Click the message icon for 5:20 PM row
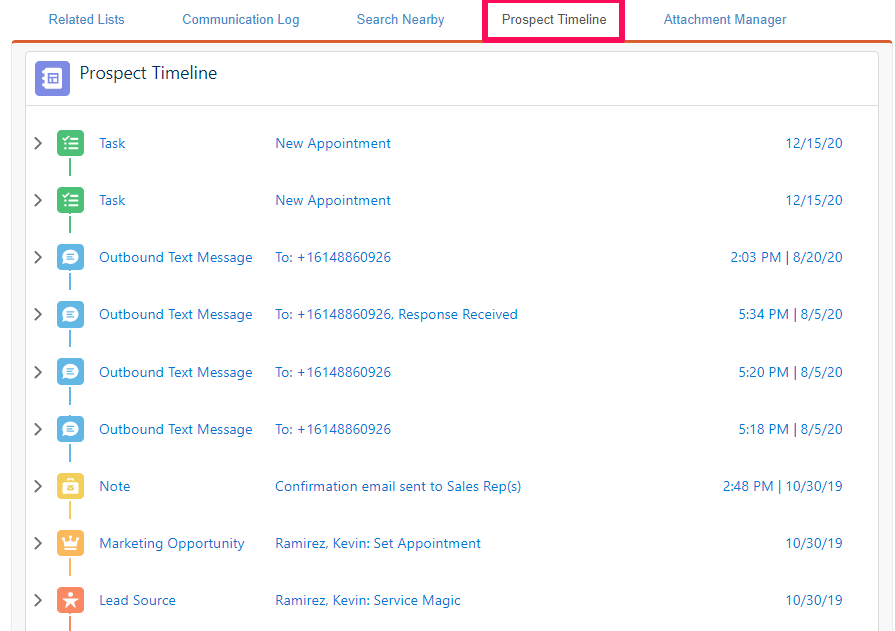 pos(70,372)
